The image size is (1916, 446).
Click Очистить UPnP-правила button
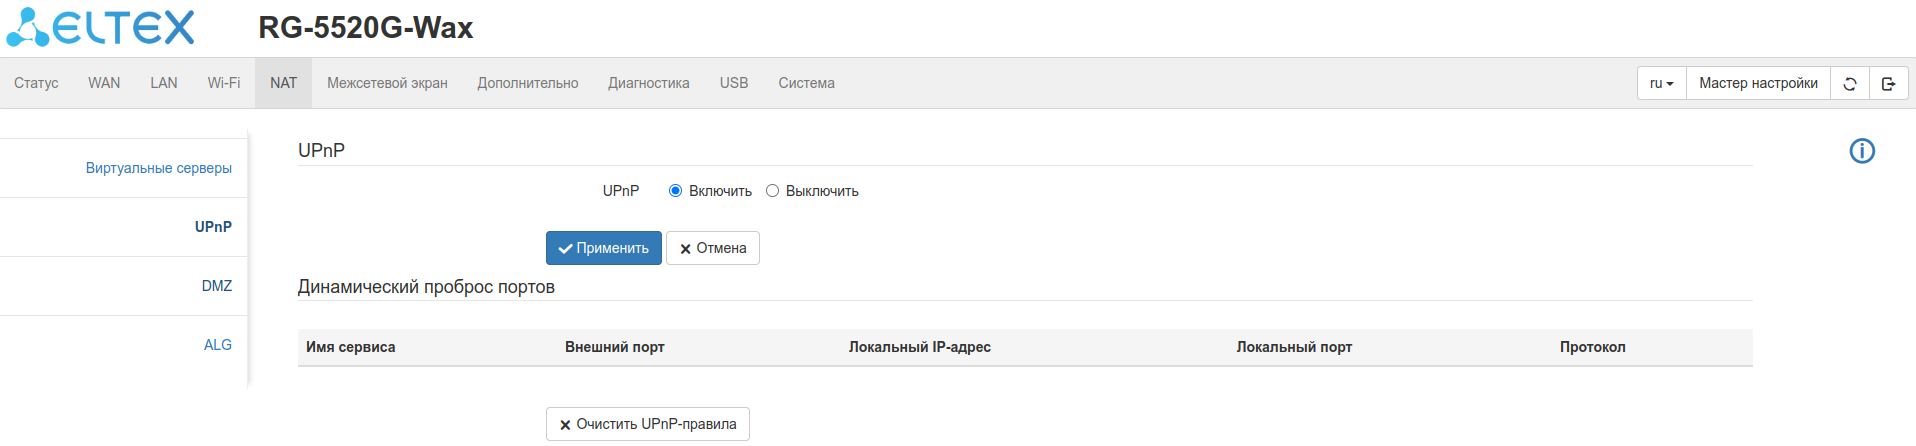648,424
